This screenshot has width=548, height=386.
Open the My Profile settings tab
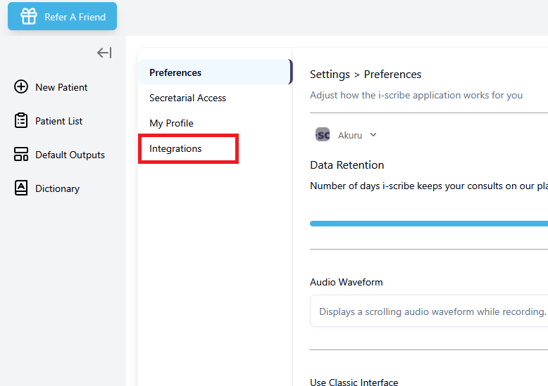tap(171, 123)
